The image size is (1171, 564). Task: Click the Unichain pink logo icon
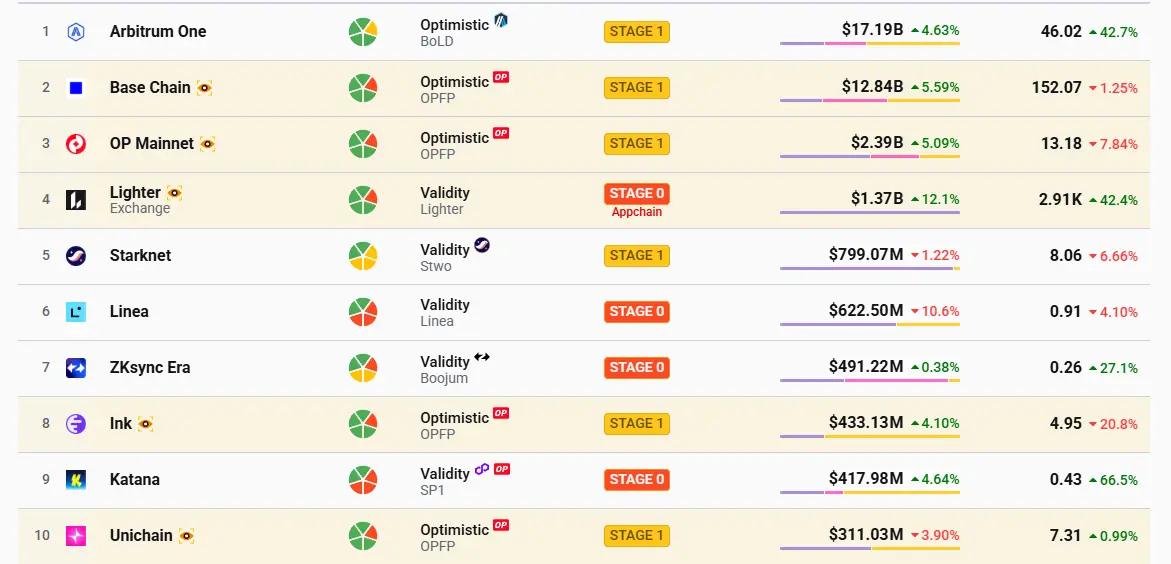(x=76, y=536)
